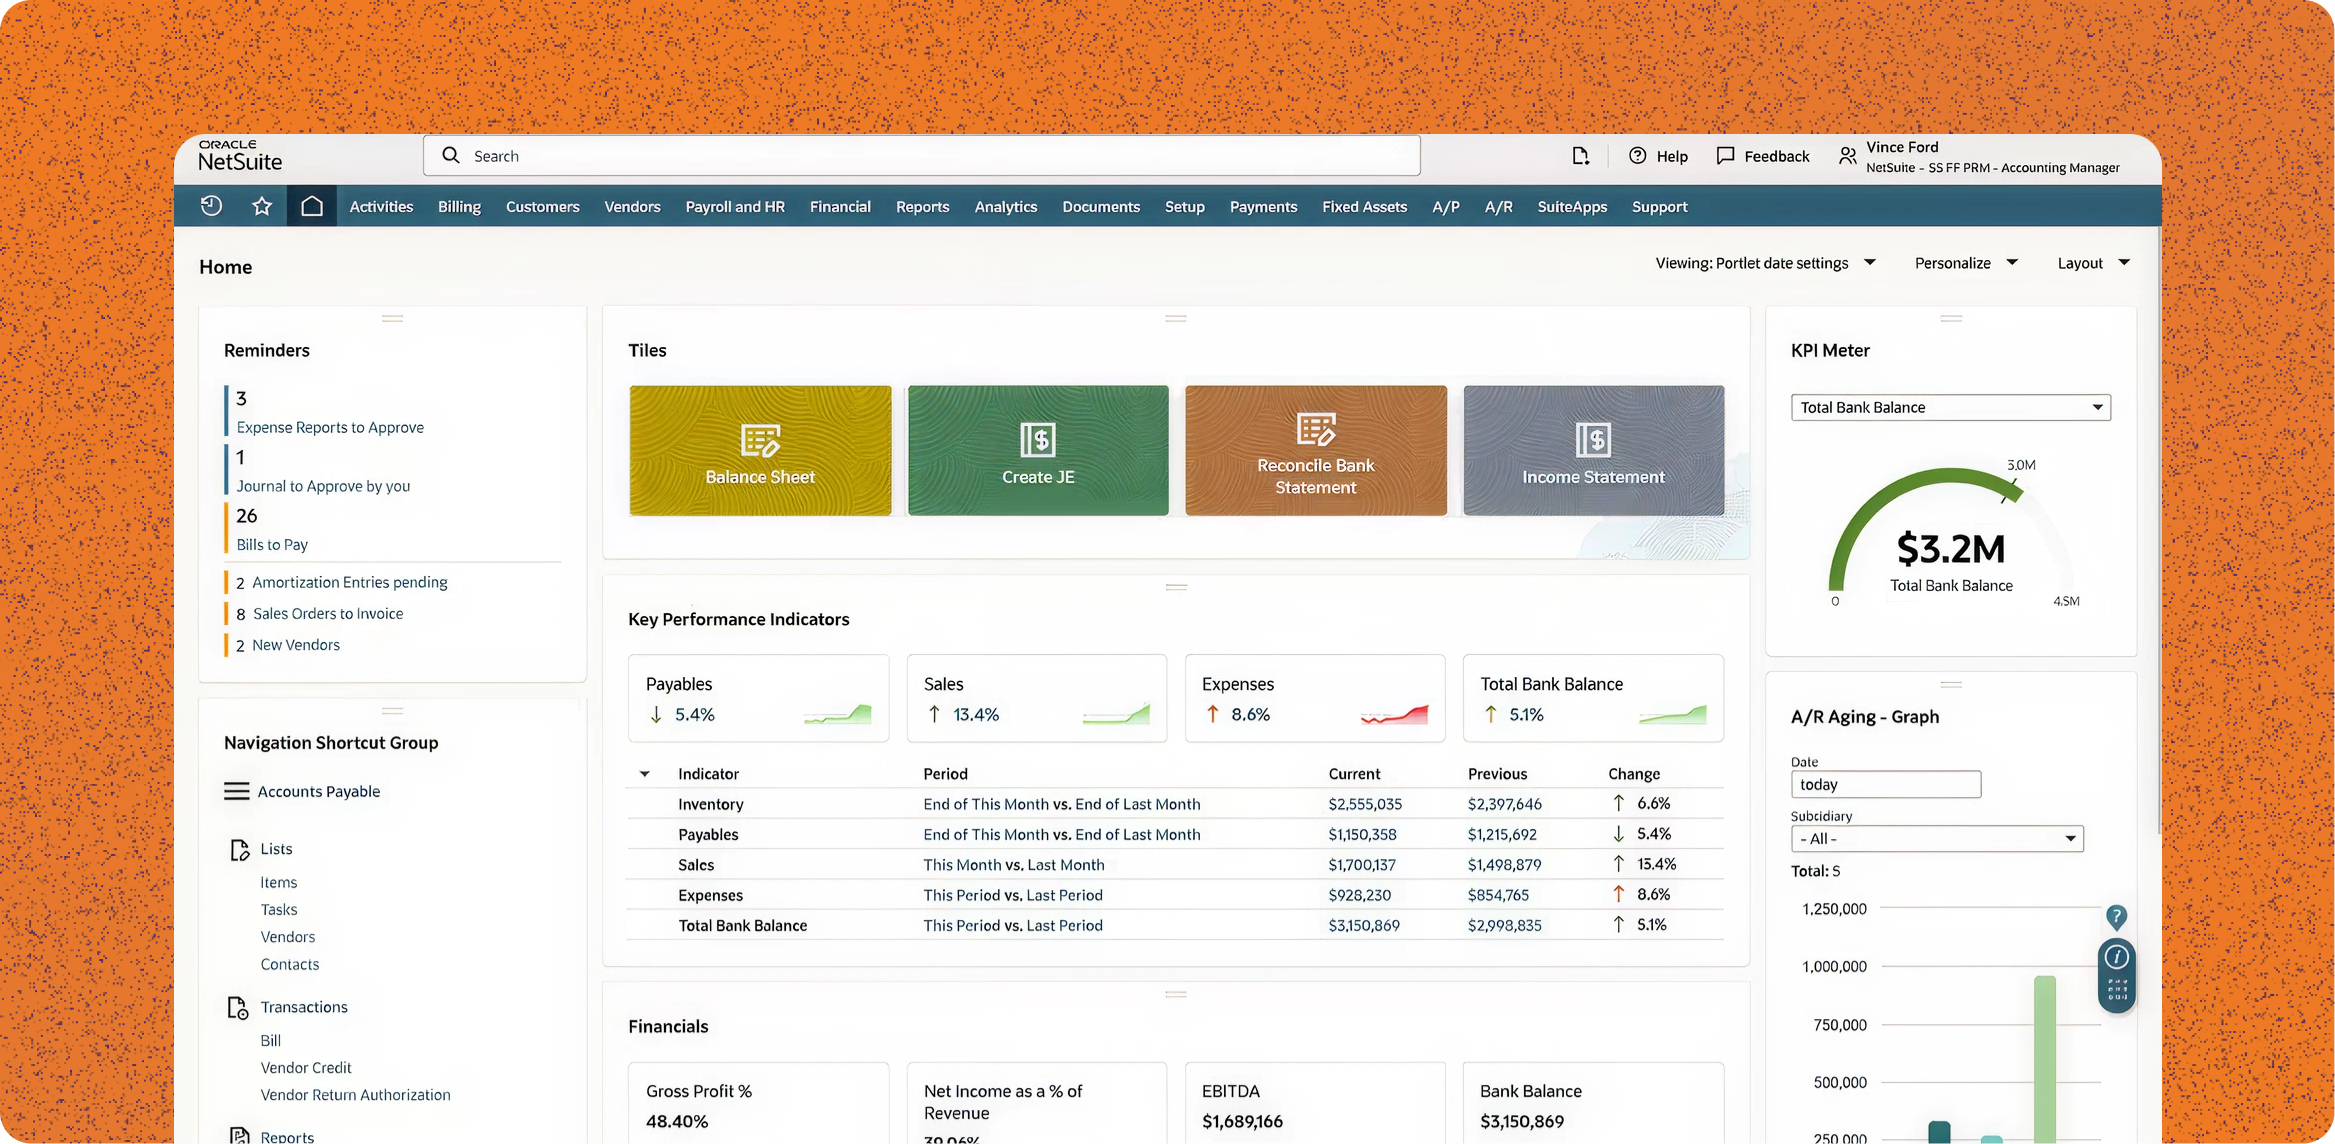Go to Home via house icon
2335x1144 pixels.
(x=312, y=206)
